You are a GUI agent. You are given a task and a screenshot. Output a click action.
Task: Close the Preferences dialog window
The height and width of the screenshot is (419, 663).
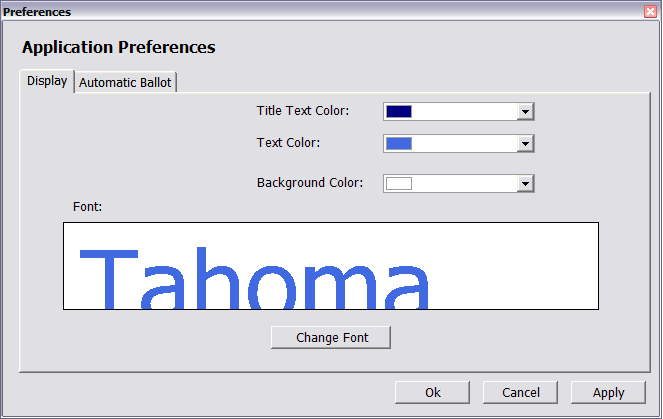(650, 11)
